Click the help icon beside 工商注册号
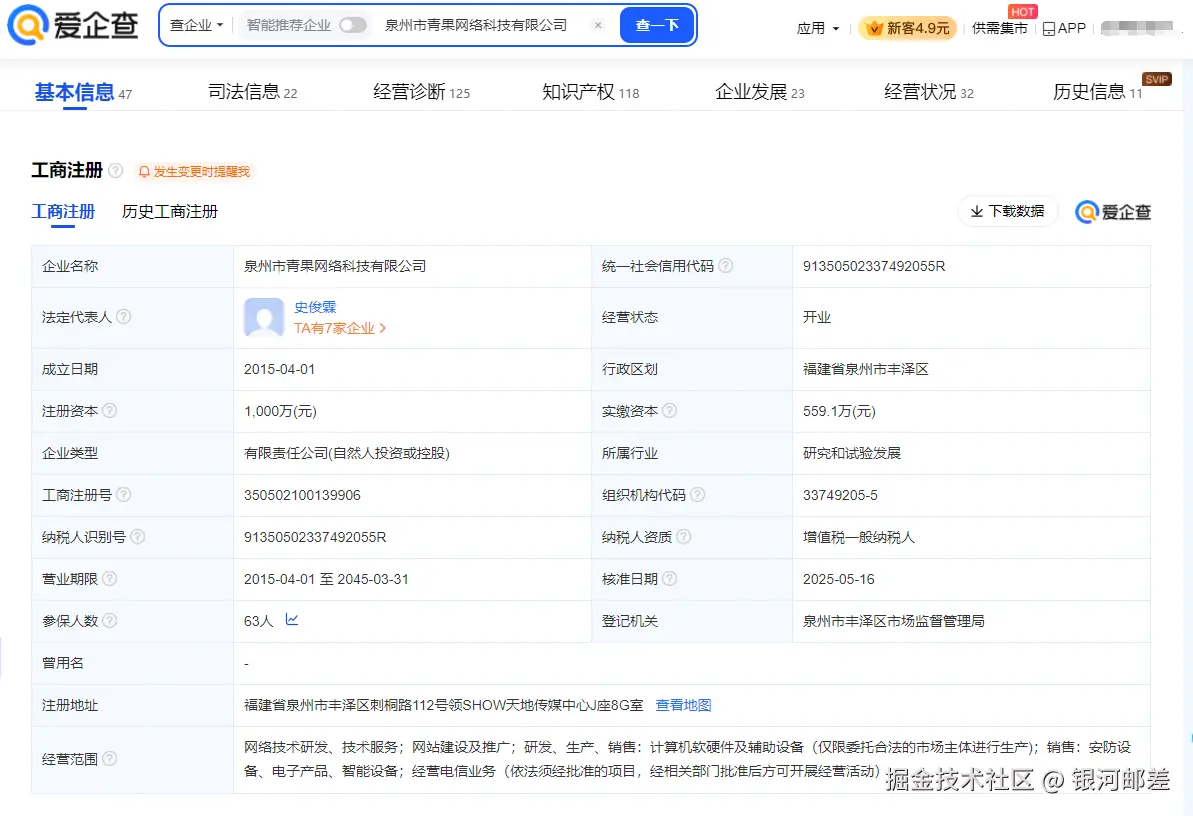This screenshot has width=1193, height=816. click(x=123, y=495)
